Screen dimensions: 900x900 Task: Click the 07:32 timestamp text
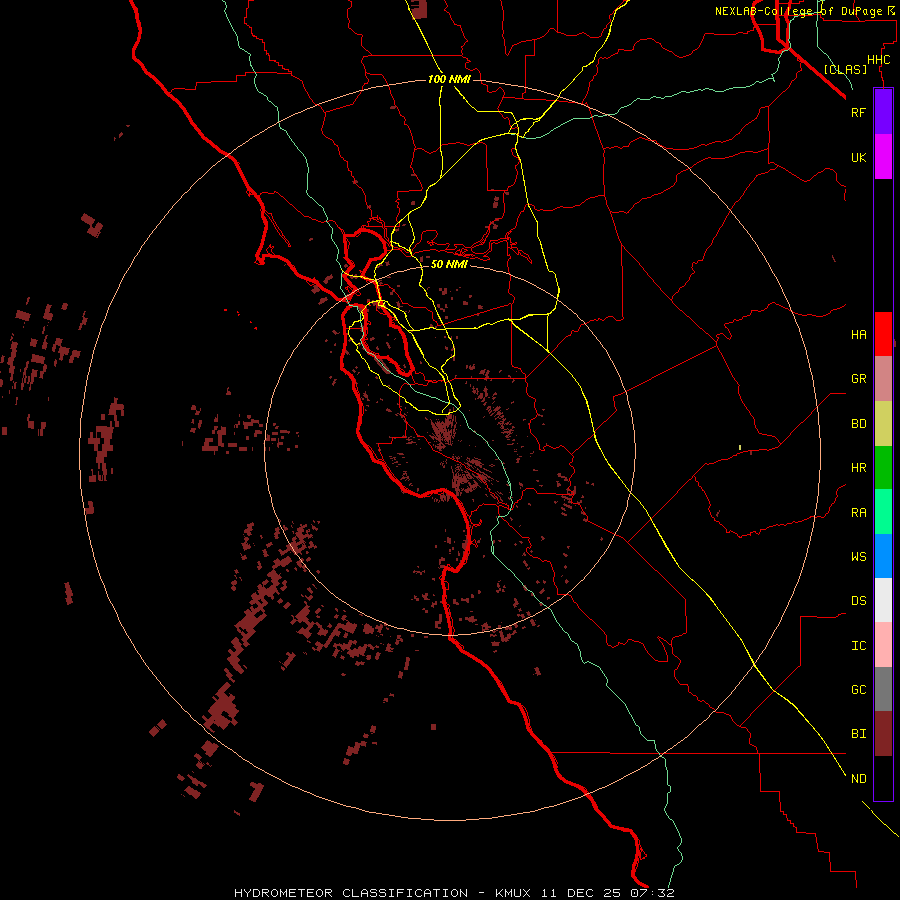[654, 893]
